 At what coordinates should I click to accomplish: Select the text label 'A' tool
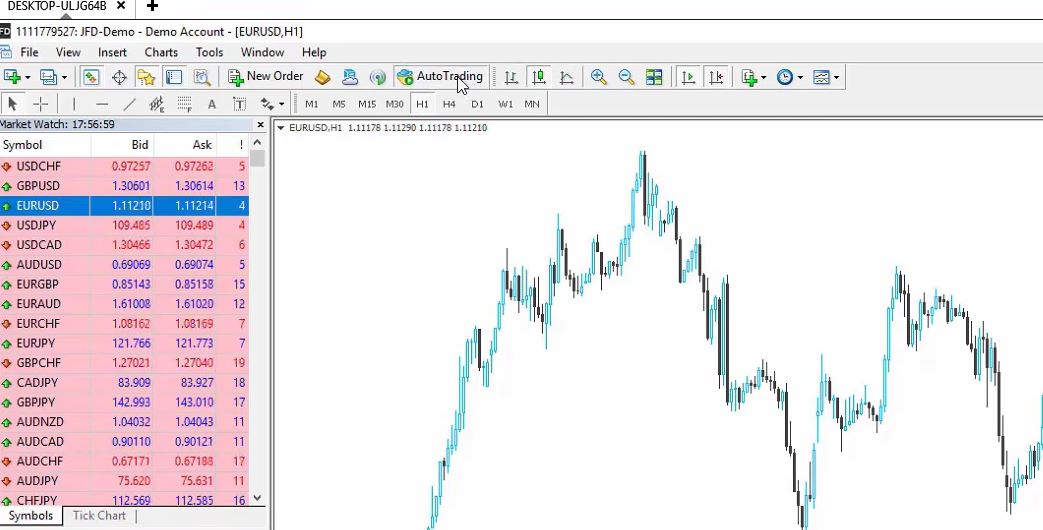click(212, 104)
